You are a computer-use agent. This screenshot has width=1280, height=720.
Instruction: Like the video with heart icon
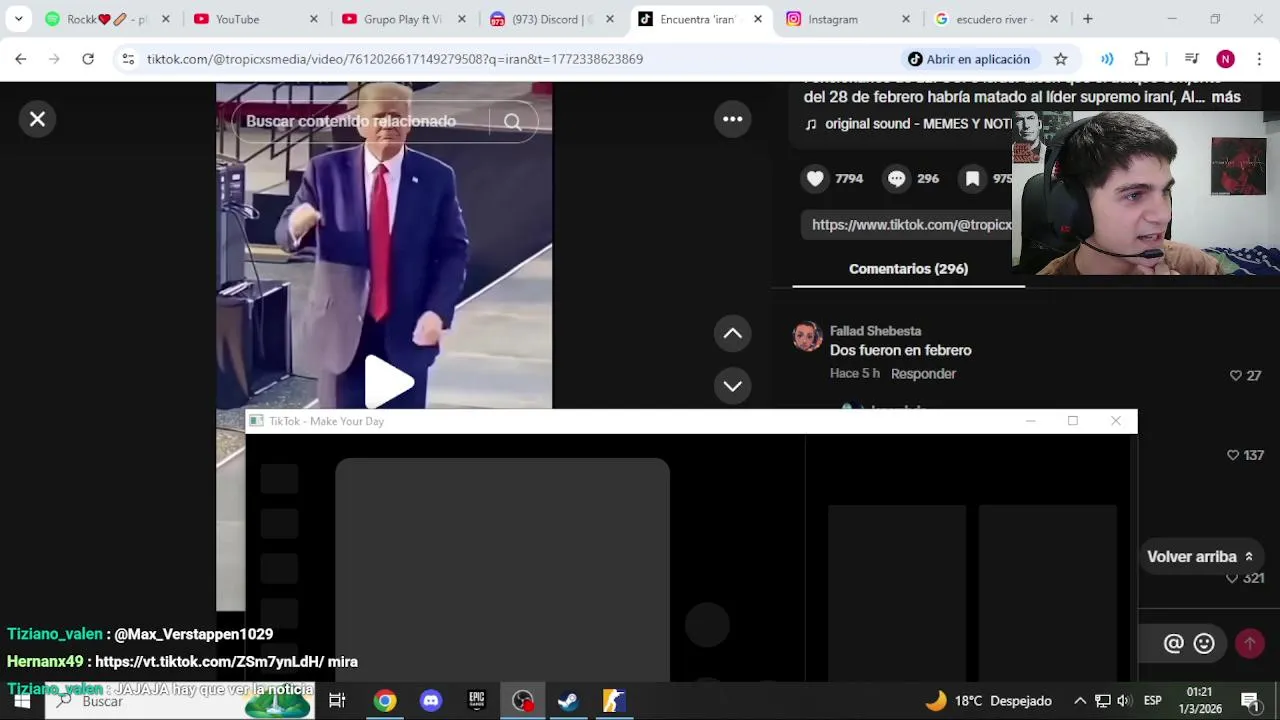[816, 178]
